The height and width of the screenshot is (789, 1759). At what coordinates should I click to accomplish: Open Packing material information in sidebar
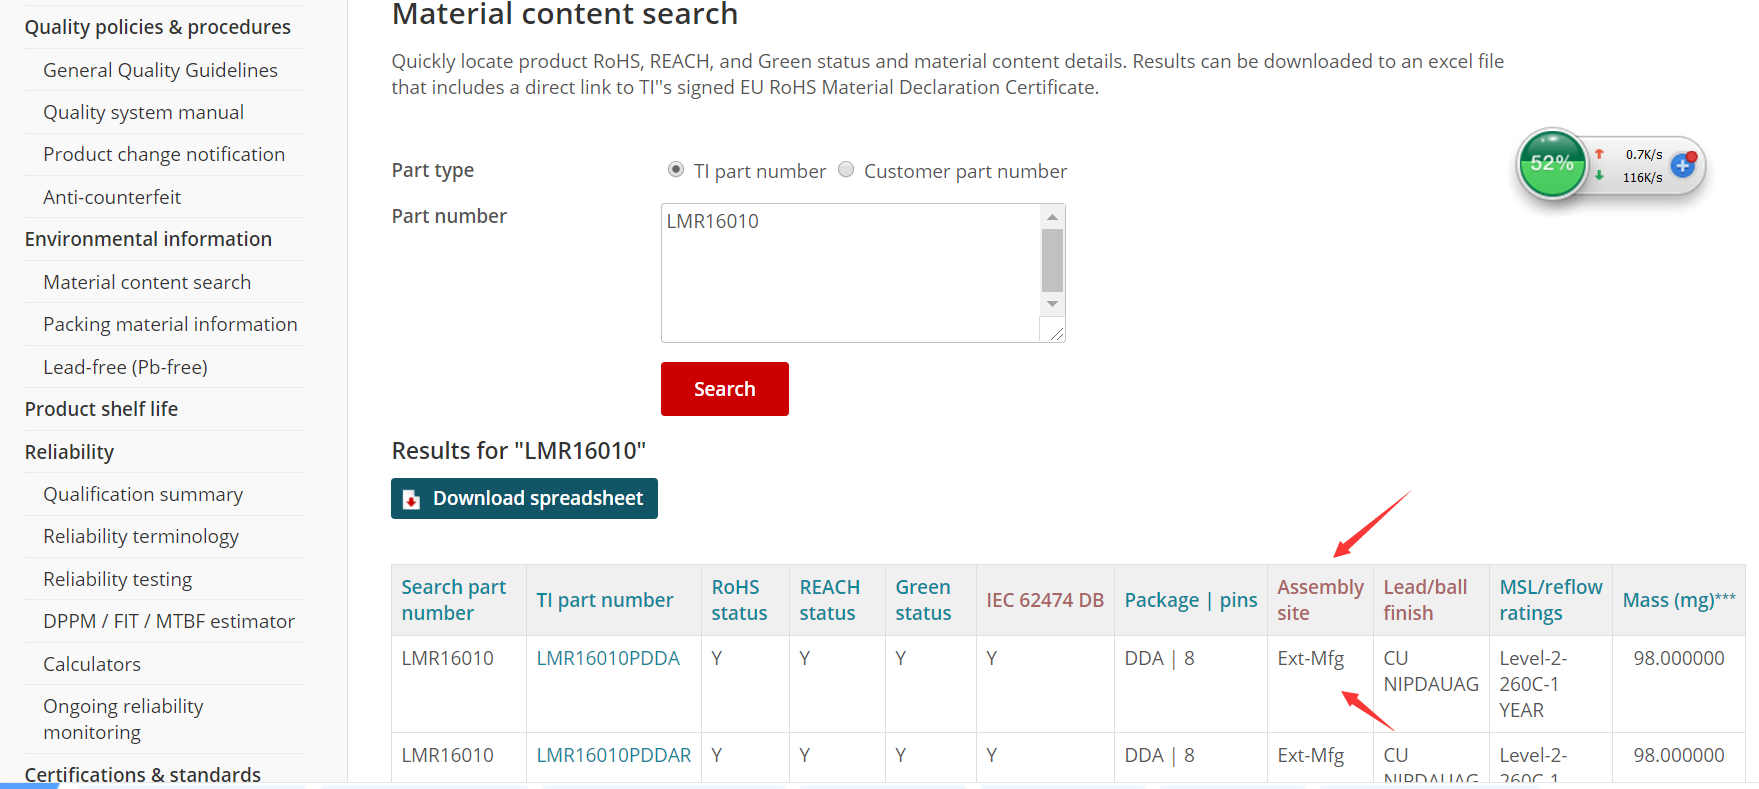coord(170,324)
